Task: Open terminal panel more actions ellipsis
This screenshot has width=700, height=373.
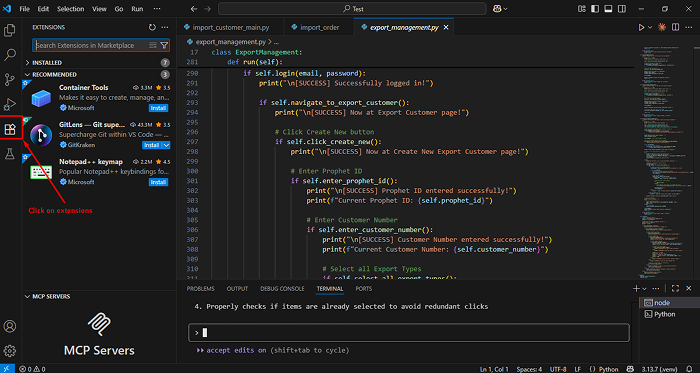Action: tap(656, 289)
